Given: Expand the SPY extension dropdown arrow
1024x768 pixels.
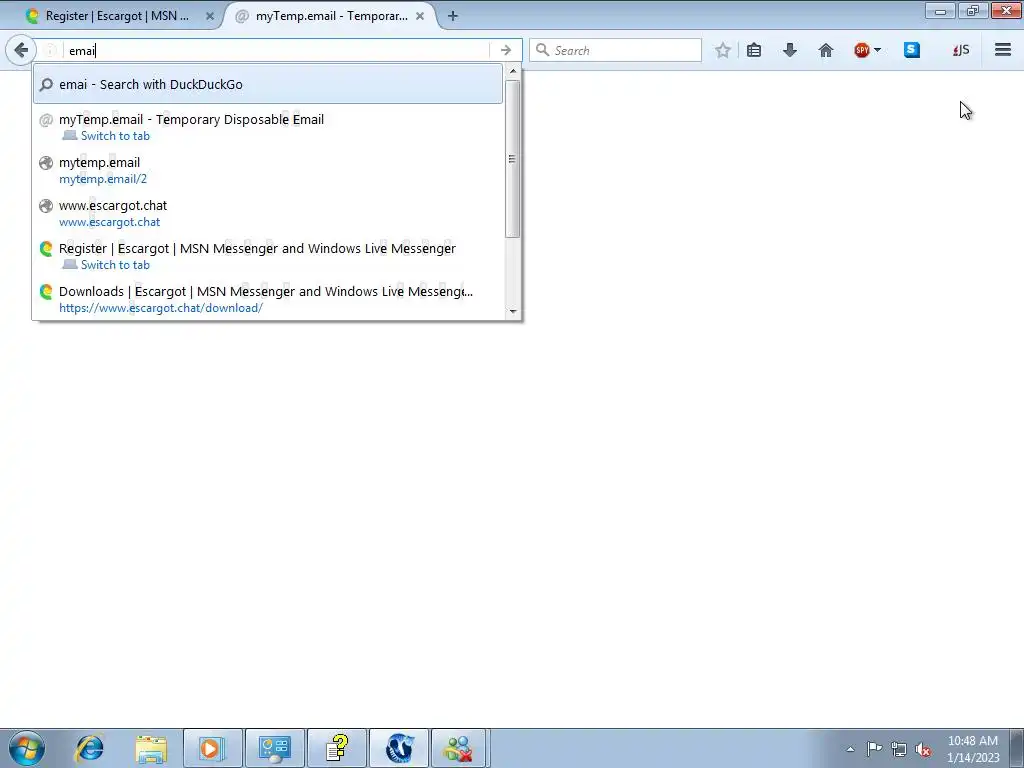Looking at the screenshot, I should (877, 50).
